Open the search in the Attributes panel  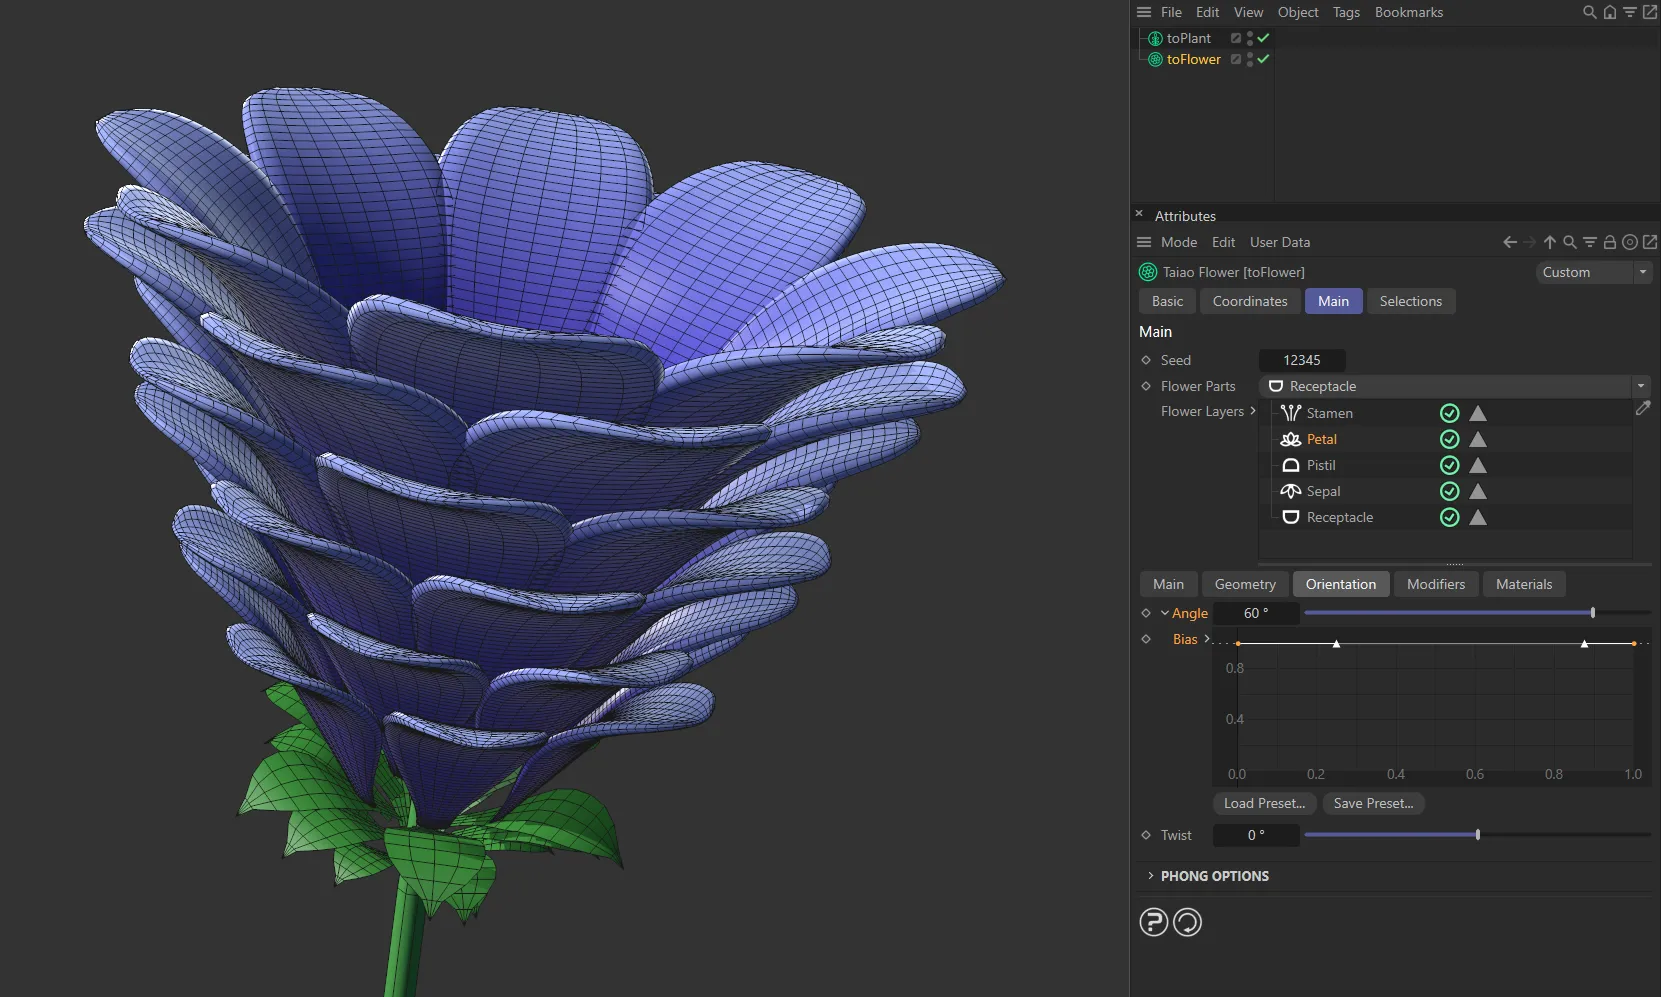[x=1569, y=242]
